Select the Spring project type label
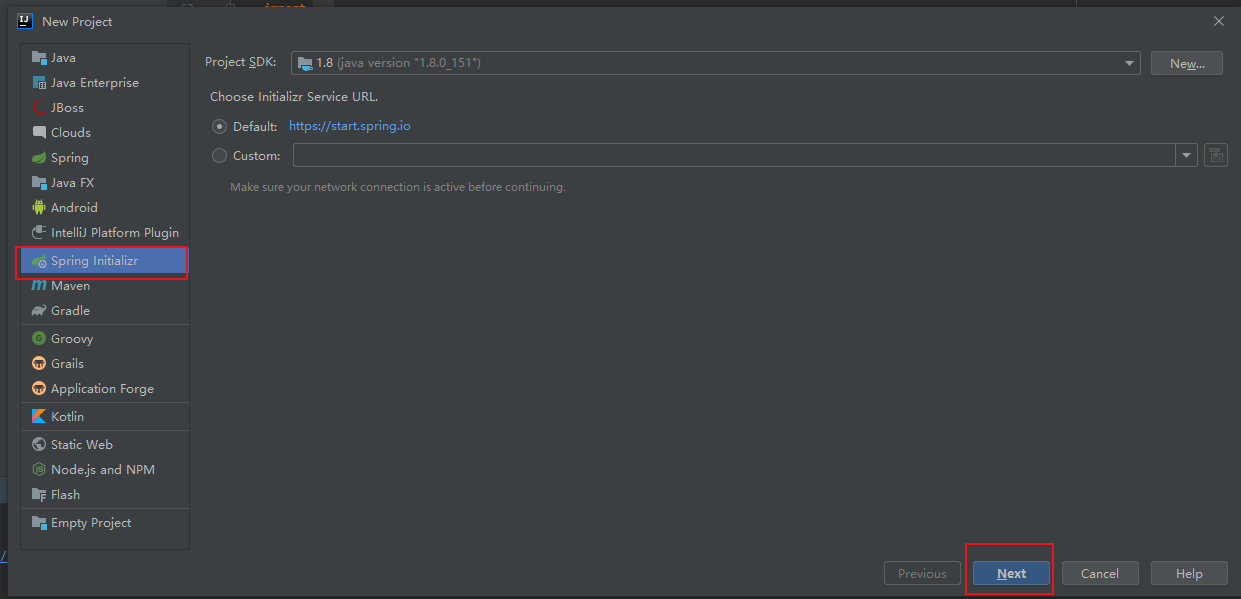Screen dimensions: 1241x599 pos(70,158)
